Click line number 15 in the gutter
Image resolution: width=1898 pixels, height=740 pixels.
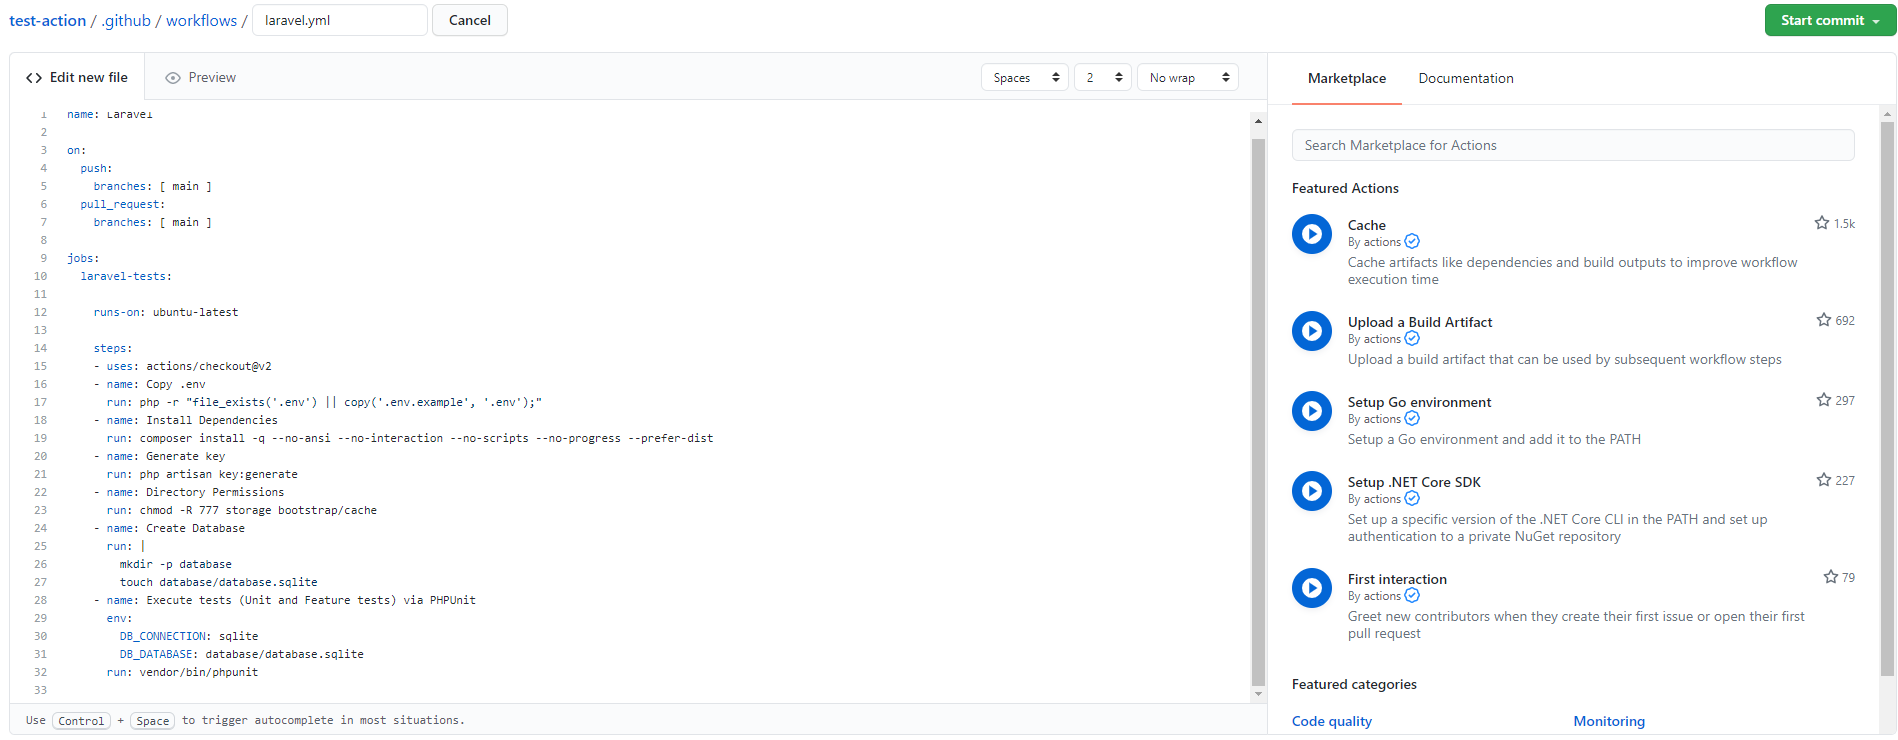pos(40,366)
